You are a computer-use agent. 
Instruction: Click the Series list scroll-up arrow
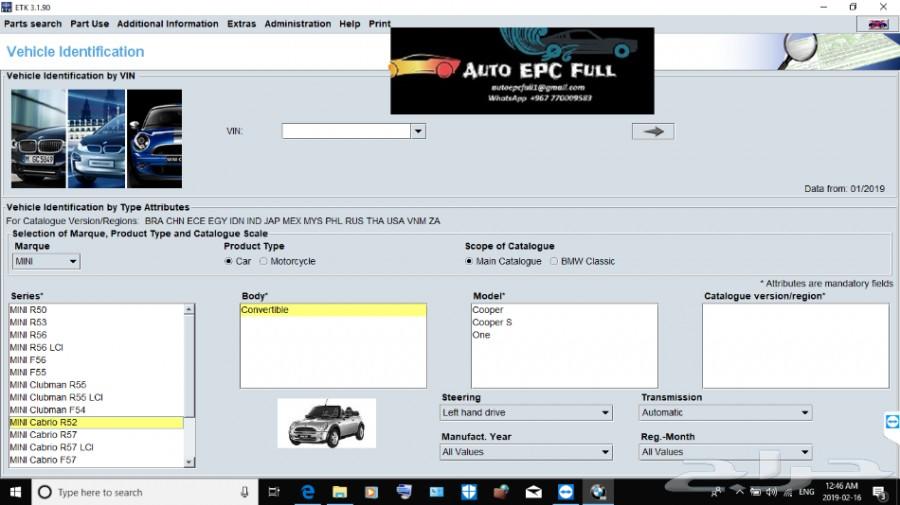pos(189,309)
